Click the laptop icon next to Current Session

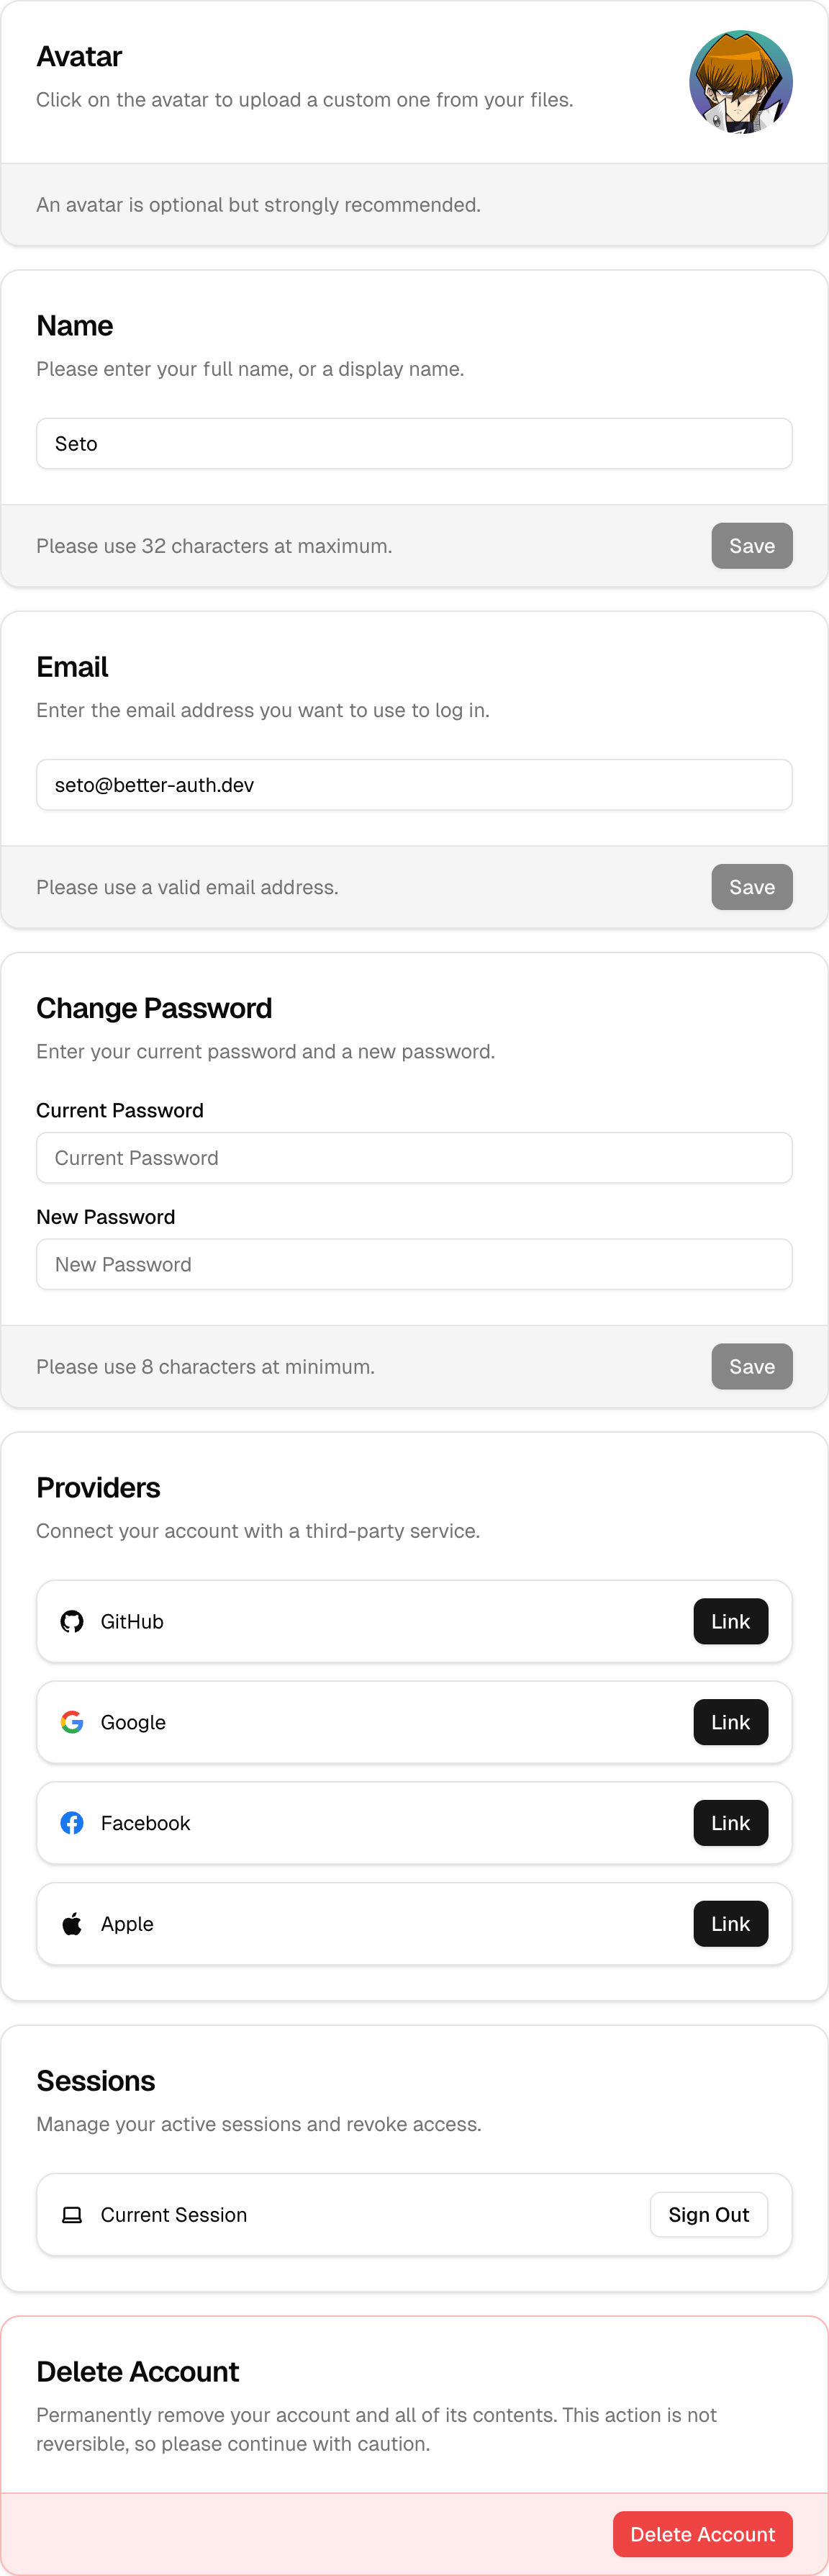point(71,2214)
